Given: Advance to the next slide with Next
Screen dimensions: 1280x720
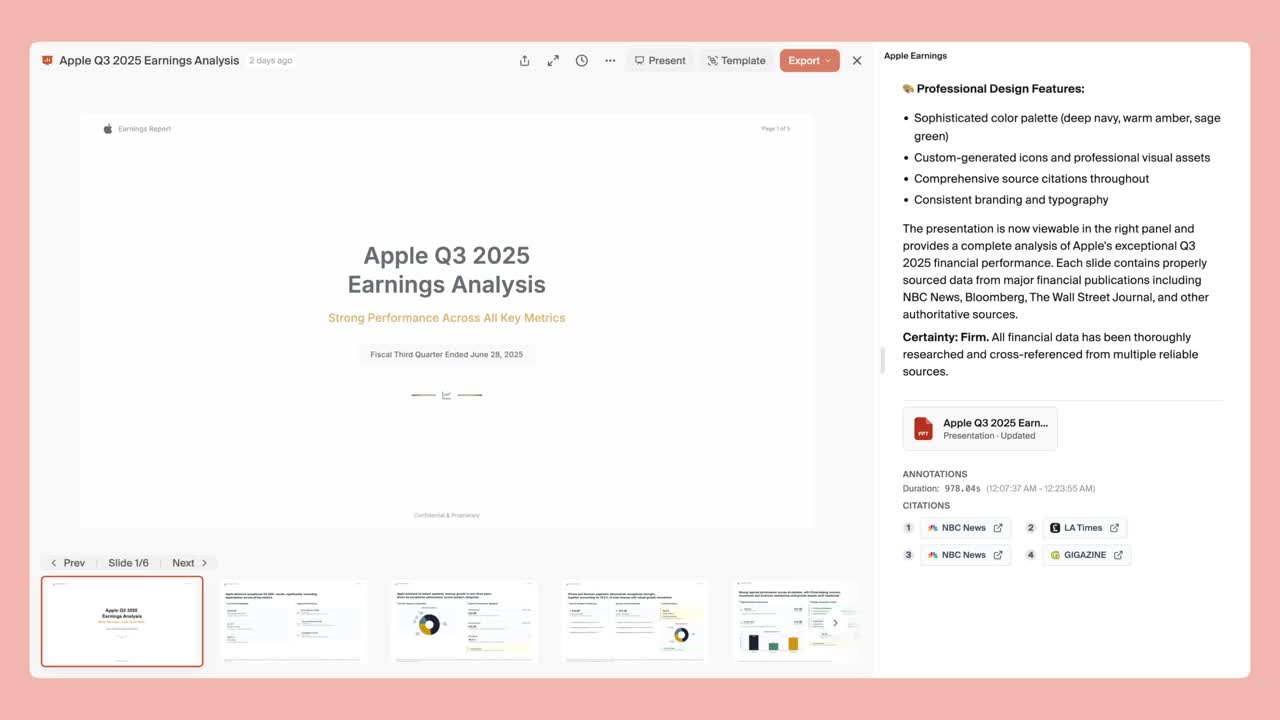Looking at the screenshot, I should coord(190,563).
